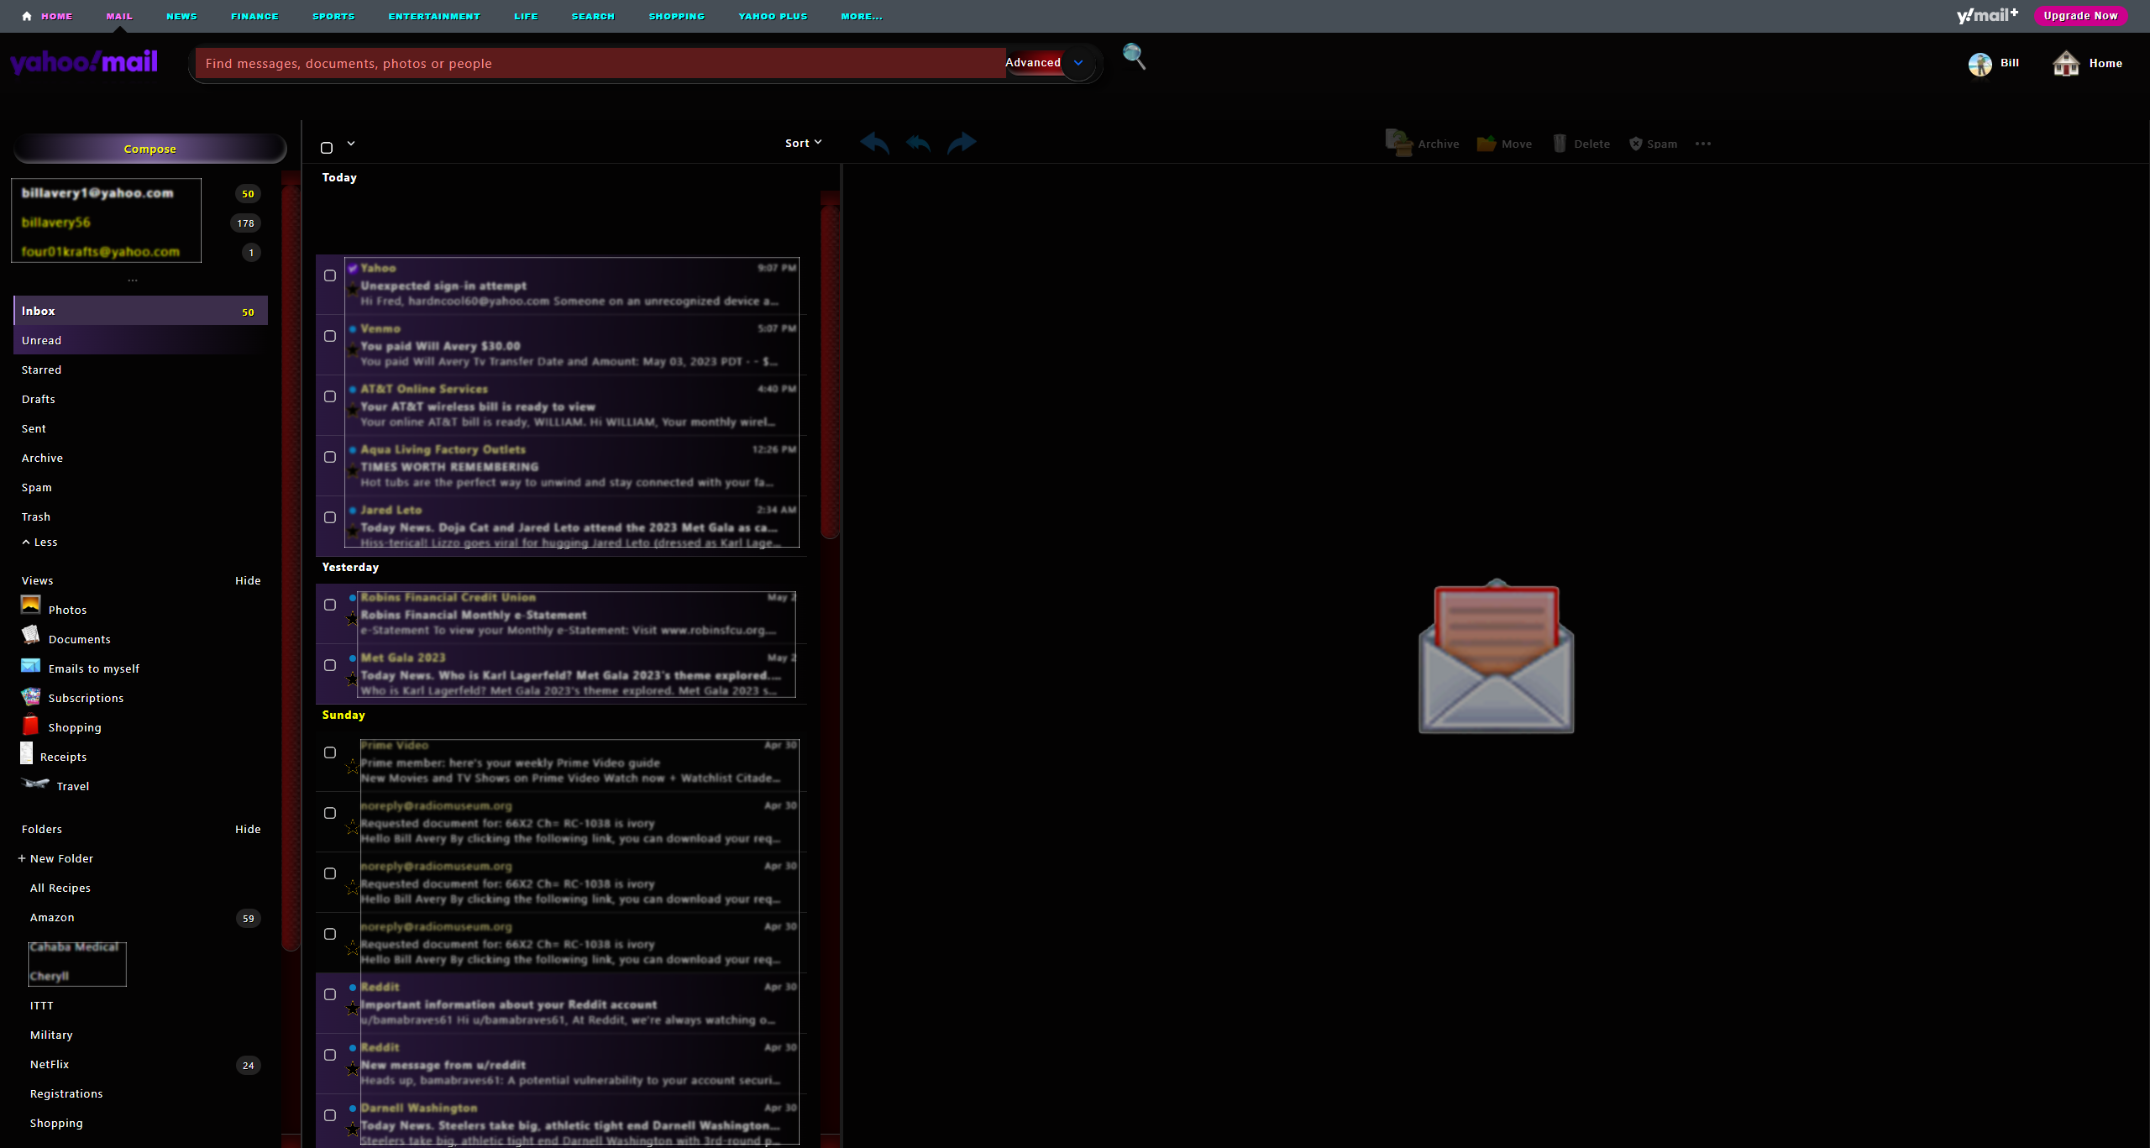Screen dimensions: 2150x1148
Task: Hide the Folders section
Action: coord(248,829)
